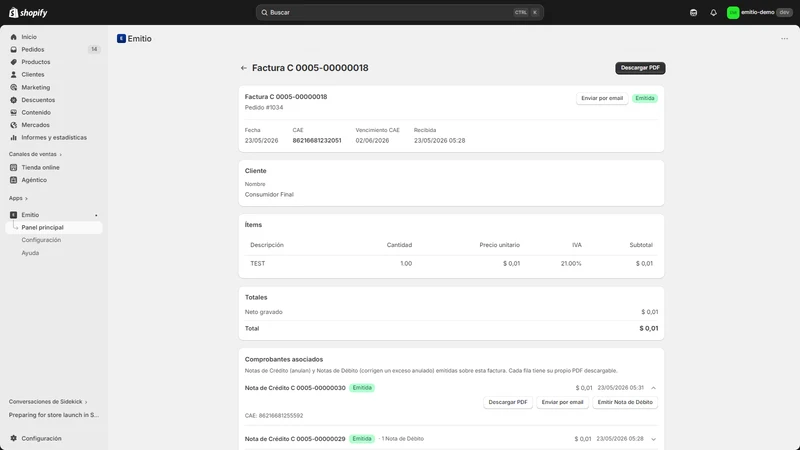Expand Conversaciones de Sidekick
Viewport: 800px width, 450px height.
coord(48,402)
